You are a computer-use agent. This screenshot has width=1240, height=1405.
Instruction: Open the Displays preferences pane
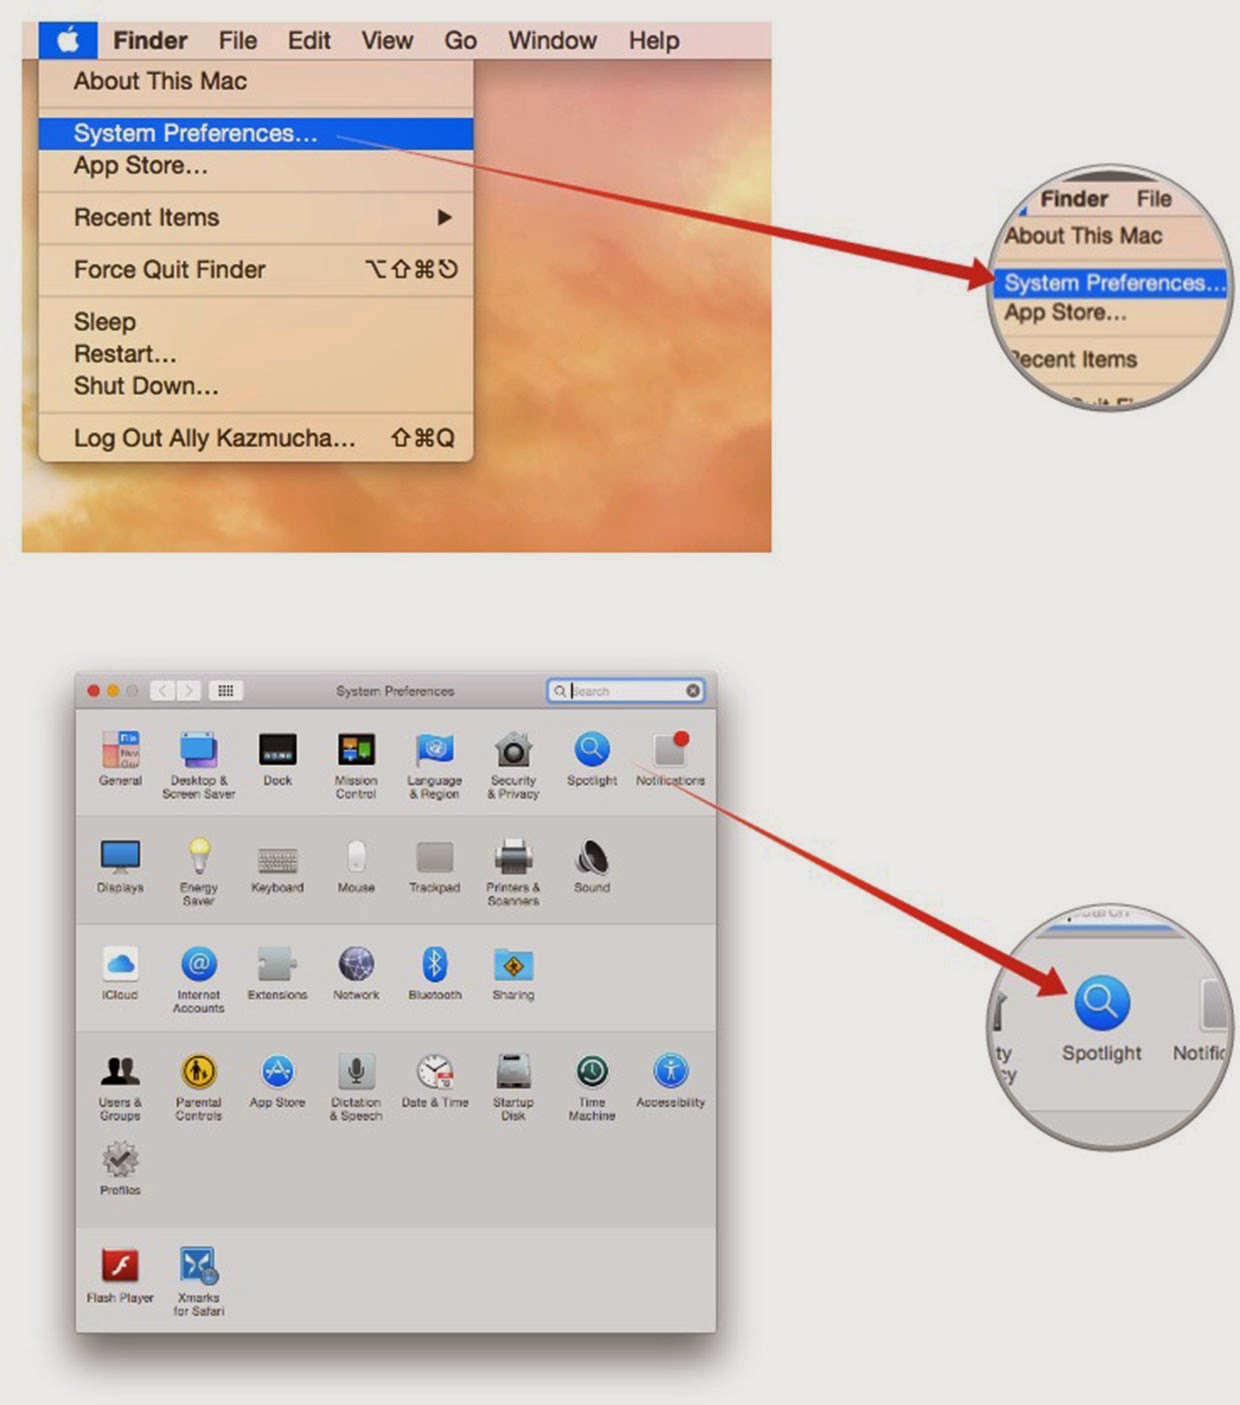[x=120, y=866]
